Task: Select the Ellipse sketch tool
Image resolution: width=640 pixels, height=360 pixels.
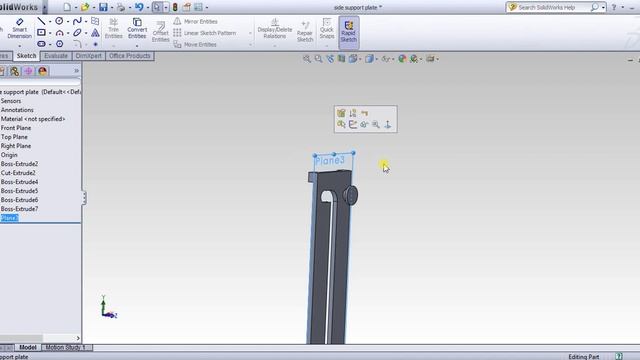Action: (77, 32)
